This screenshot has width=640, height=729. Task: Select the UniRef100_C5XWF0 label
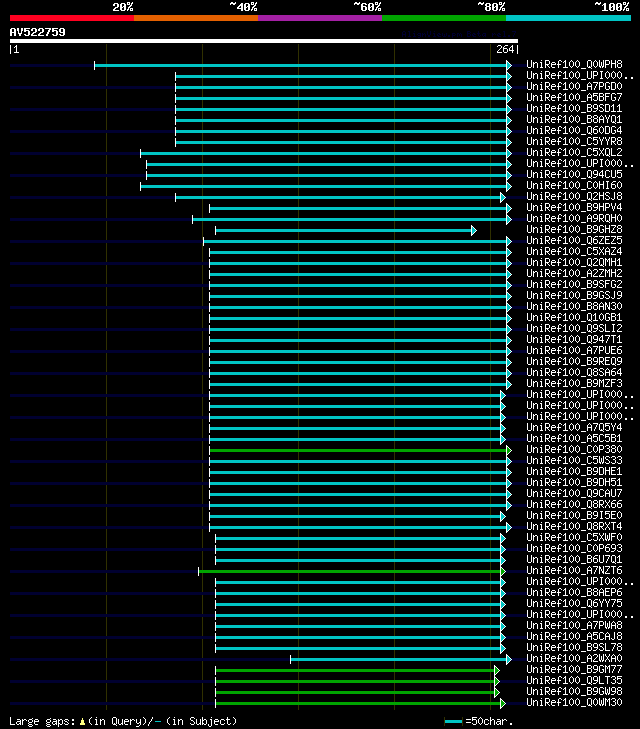point(574,537)
